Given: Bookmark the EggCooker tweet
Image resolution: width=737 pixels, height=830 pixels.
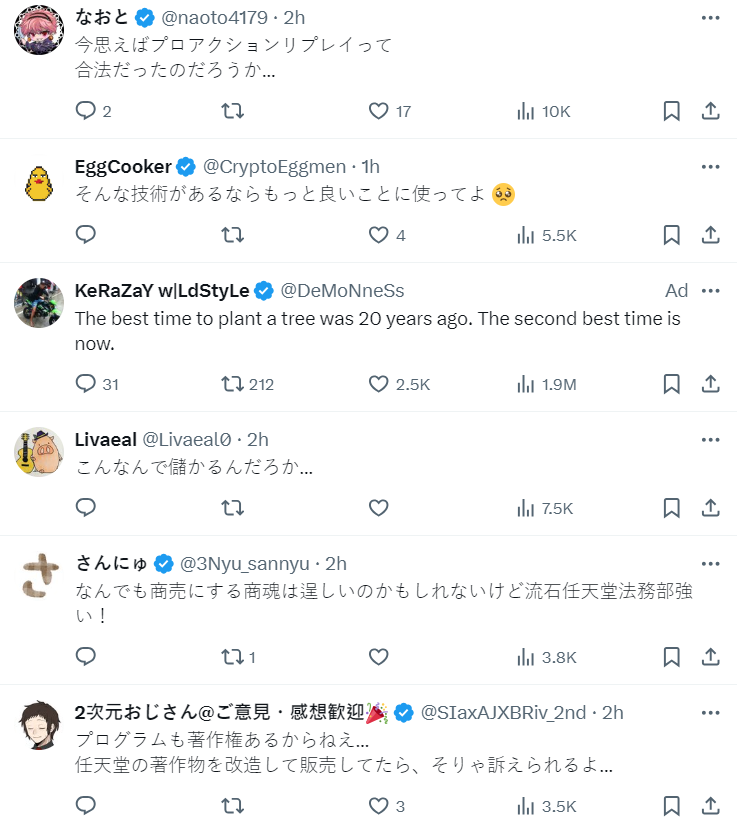Looking at the screenshot, I should coord(672,235).
